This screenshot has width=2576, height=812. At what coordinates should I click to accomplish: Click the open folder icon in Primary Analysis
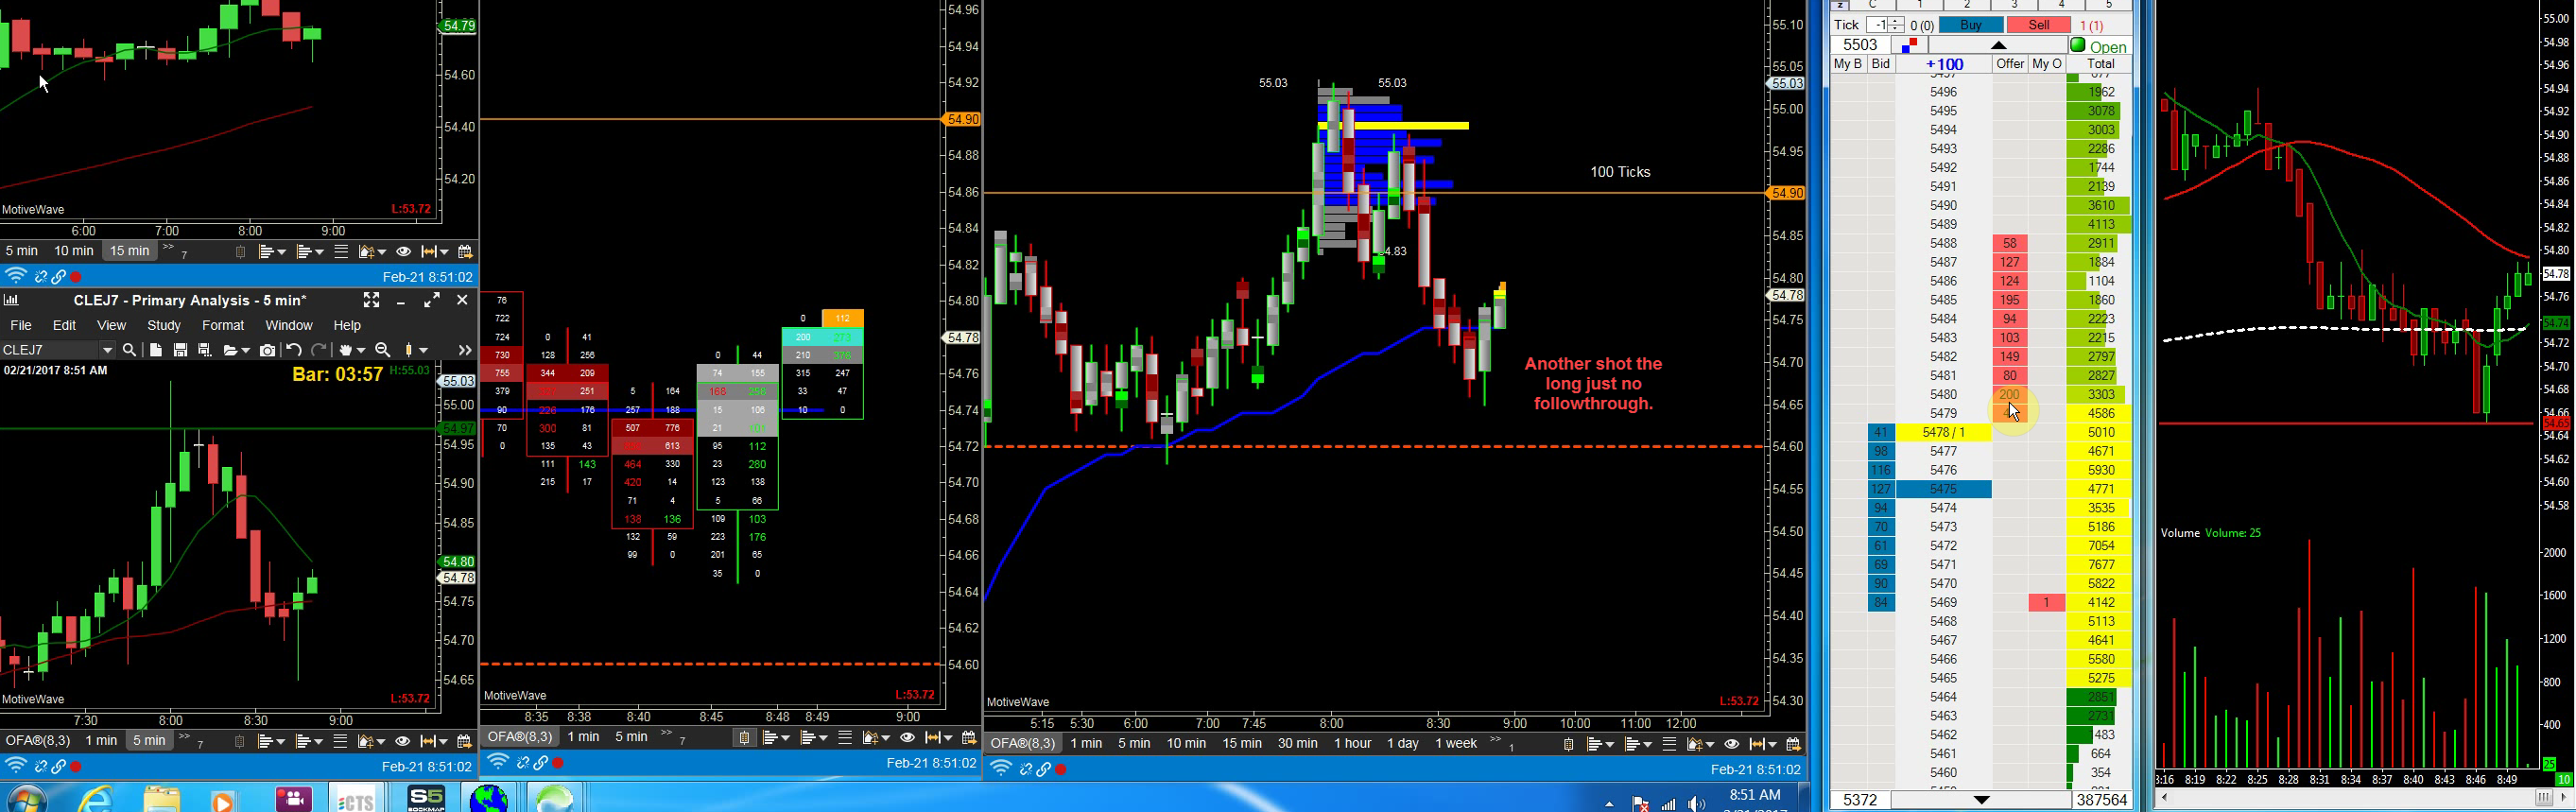click(230, 350)
